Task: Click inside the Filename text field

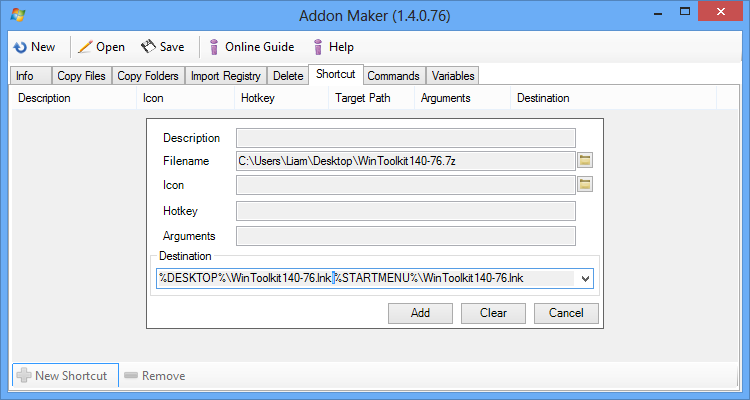Action: tap(406, 161)
